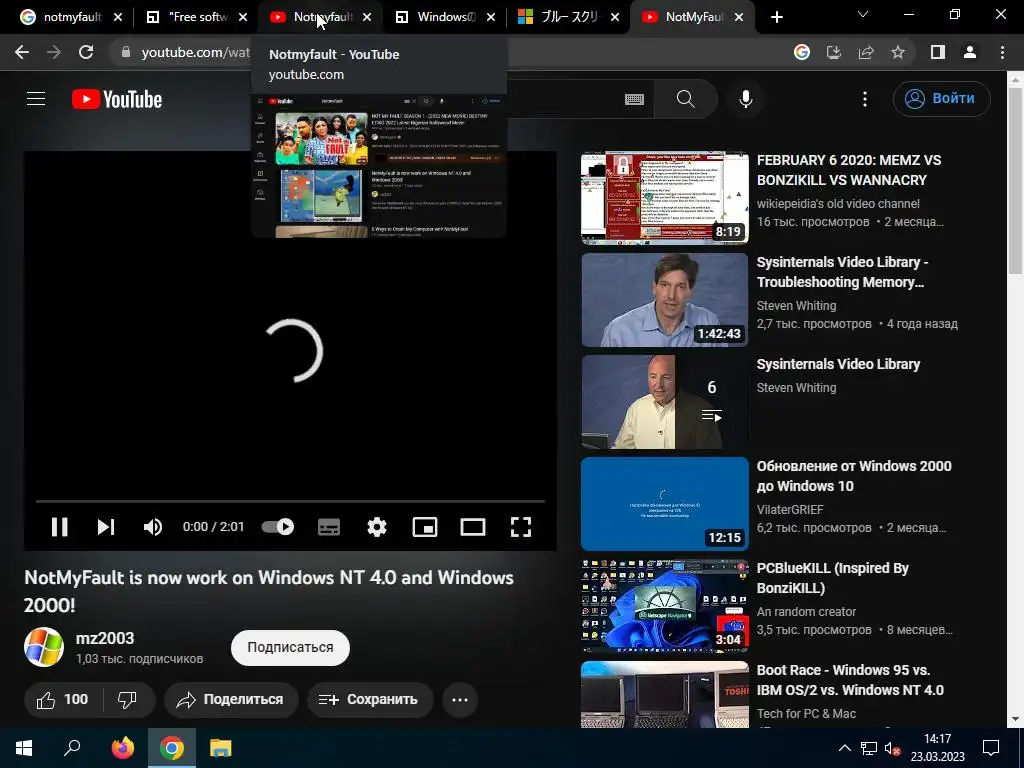This screenshot has width=1024, height=768.
Task: Bookmark this page with the star
Action: tap(898, 52)
